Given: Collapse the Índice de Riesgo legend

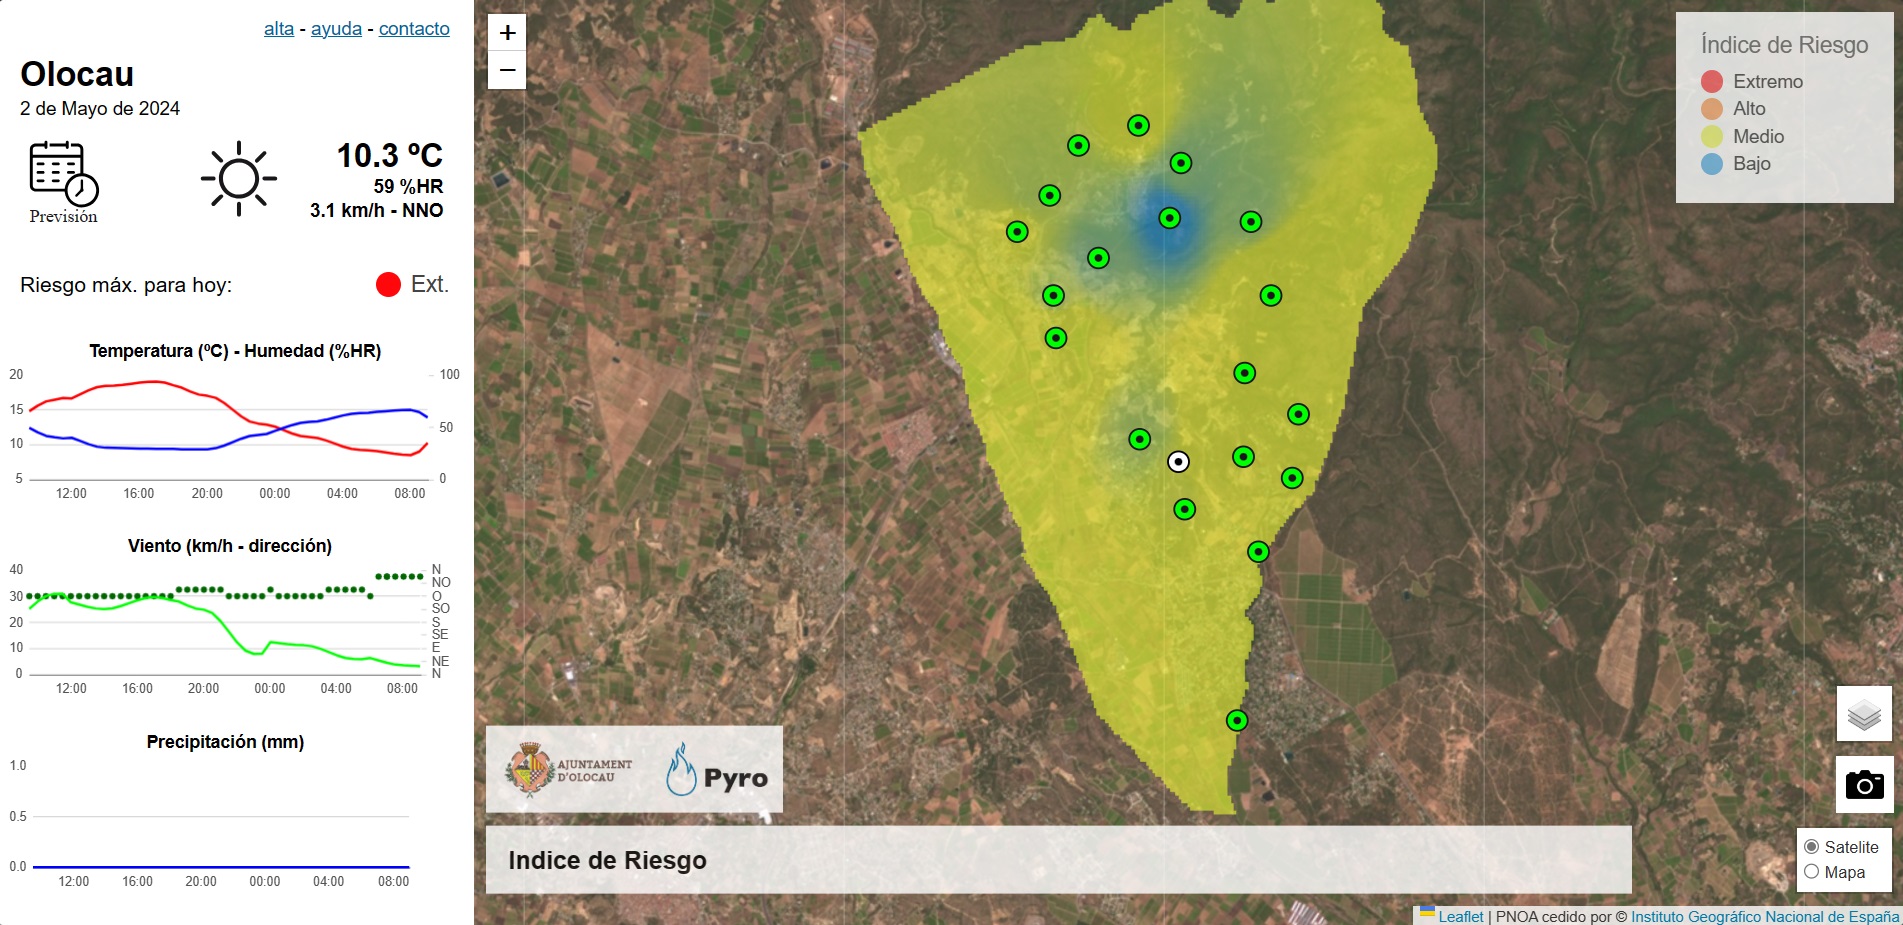Looking at the screenshot, I should [x=1783, y=44].
